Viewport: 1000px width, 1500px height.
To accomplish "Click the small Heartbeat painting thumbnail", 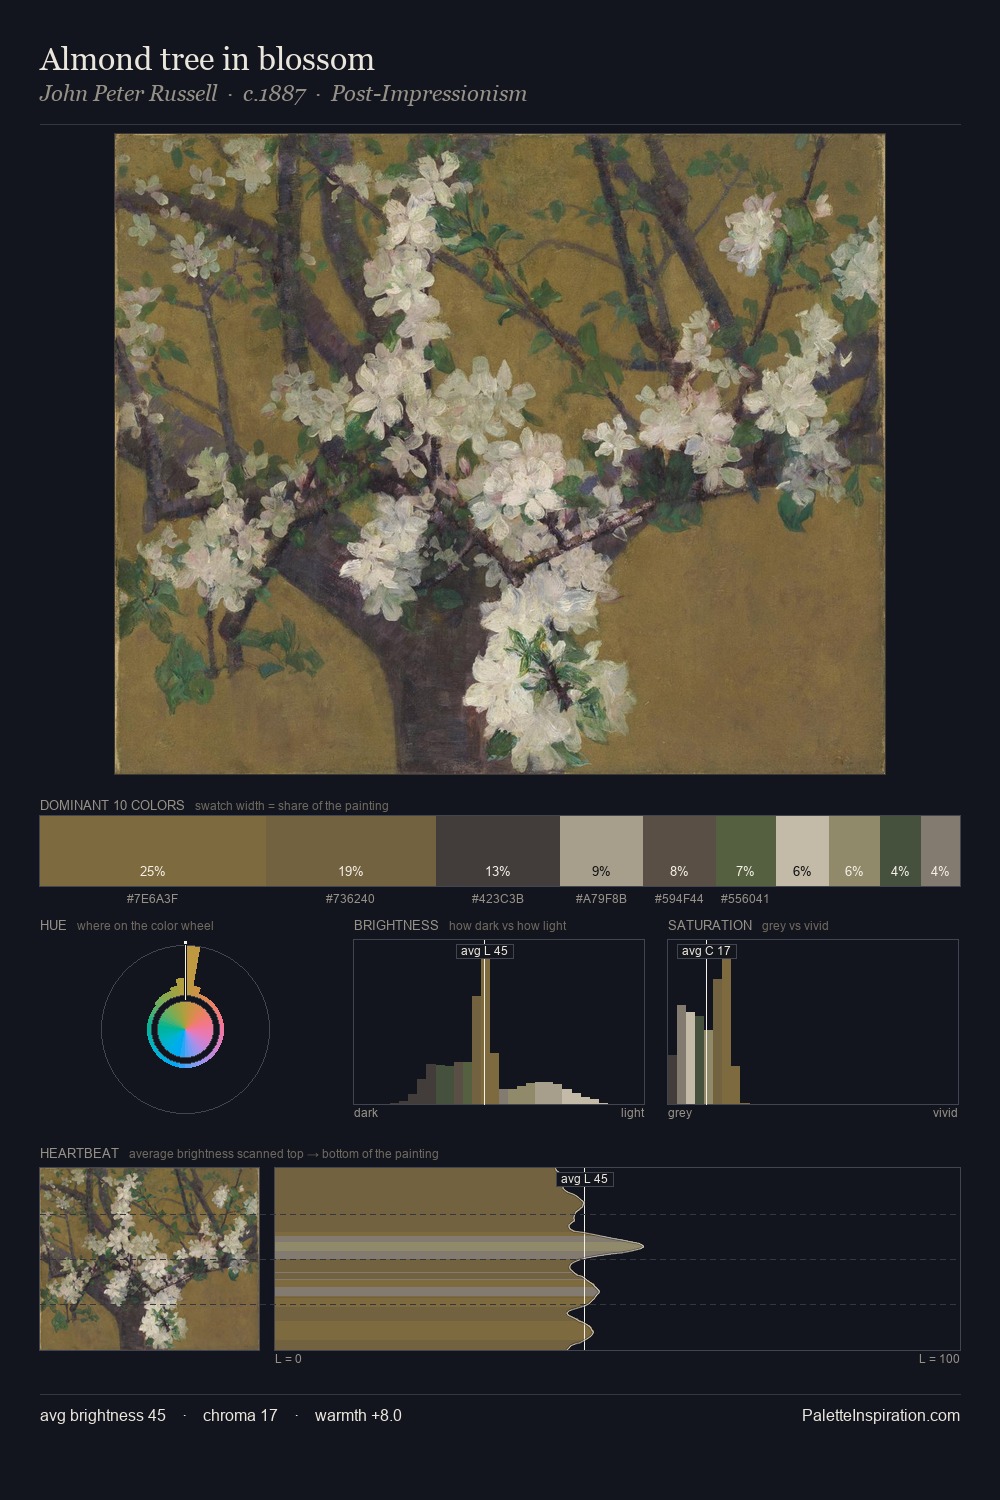I will (x=150, y=1259).
